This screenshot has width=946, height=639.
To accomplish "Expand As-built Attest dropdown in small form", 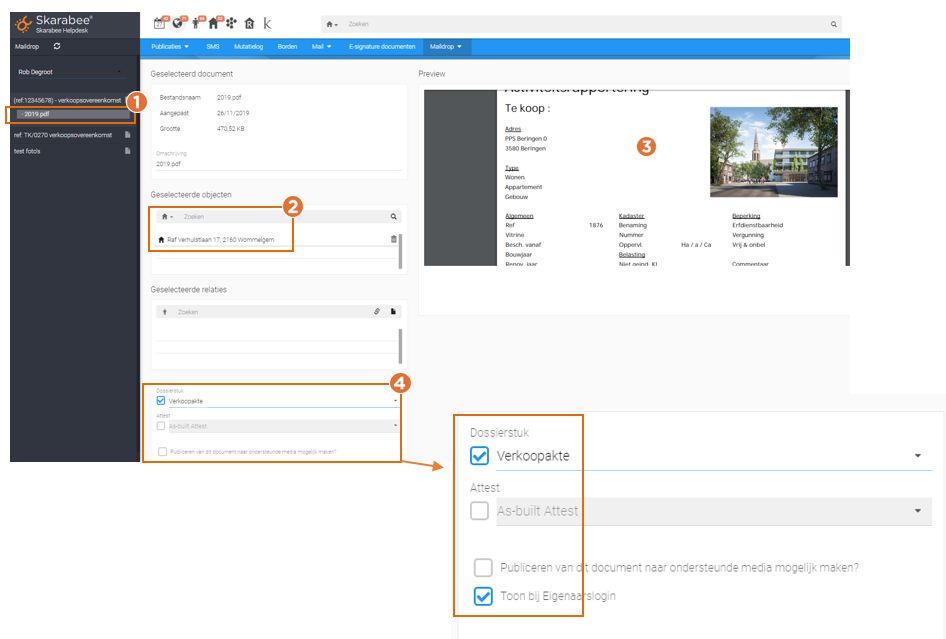I will coord(395,425).
